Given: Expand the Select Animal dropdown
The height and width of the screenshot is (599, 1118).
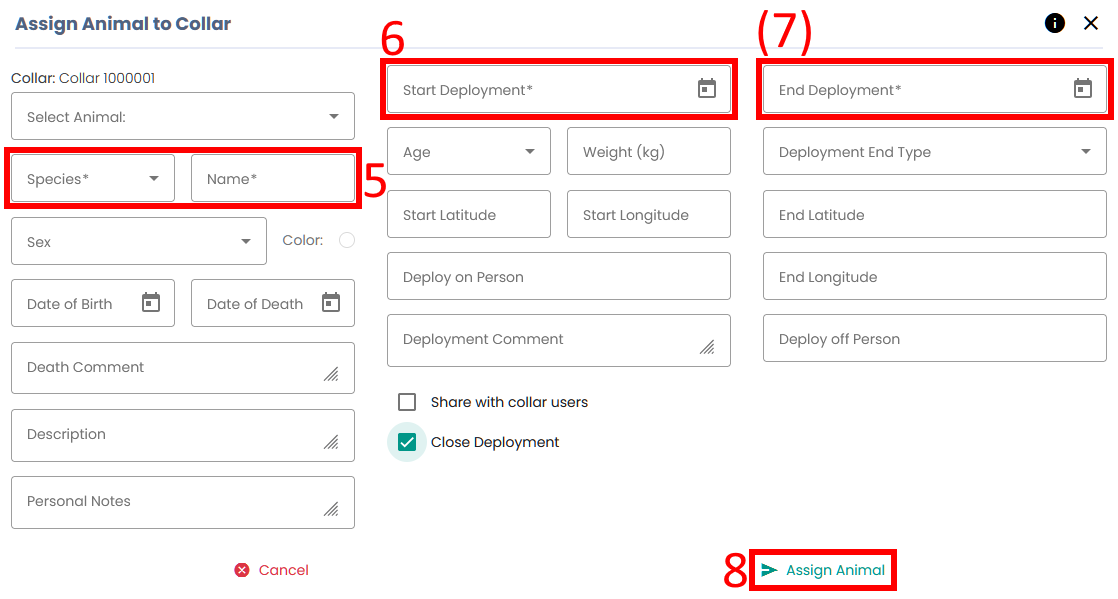Looking at the screenshot, I should [x=334, y=117].
